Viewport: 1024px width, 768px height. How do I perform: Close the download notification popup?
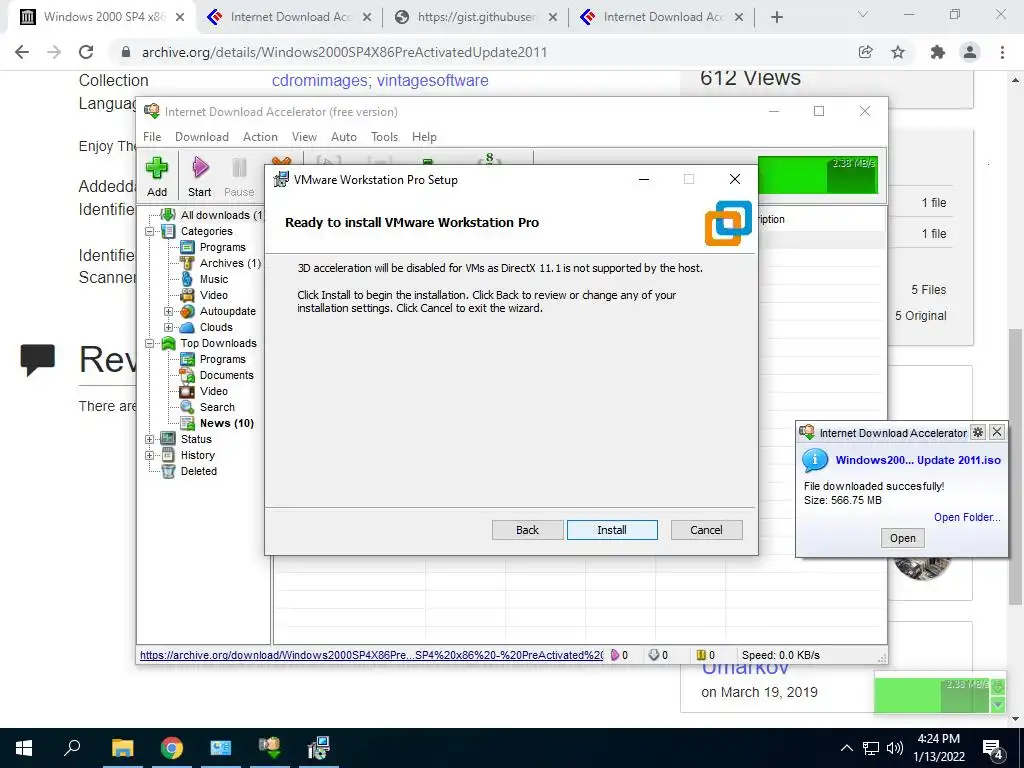tap(997, 432)
